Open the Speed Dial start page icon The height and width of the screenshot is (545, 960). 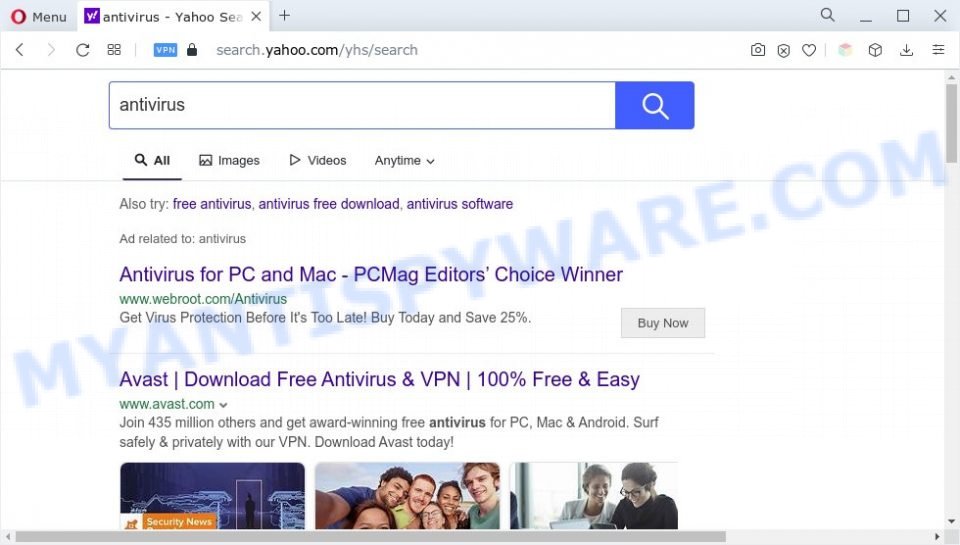point(114,50)
